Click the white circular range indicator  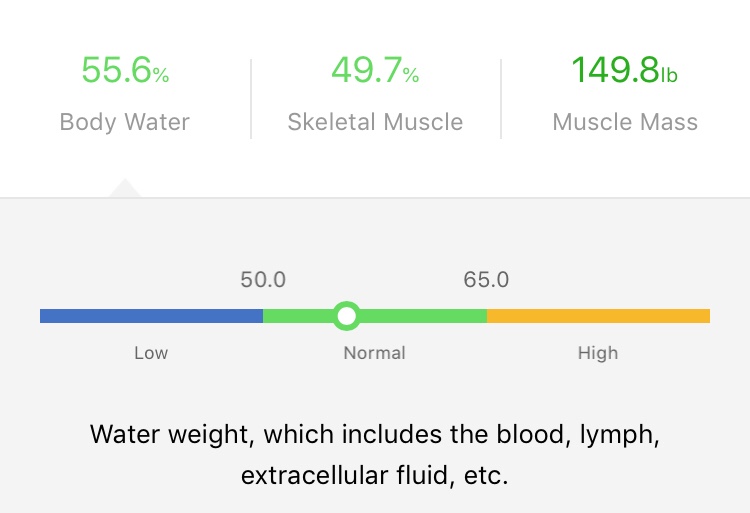346,316
